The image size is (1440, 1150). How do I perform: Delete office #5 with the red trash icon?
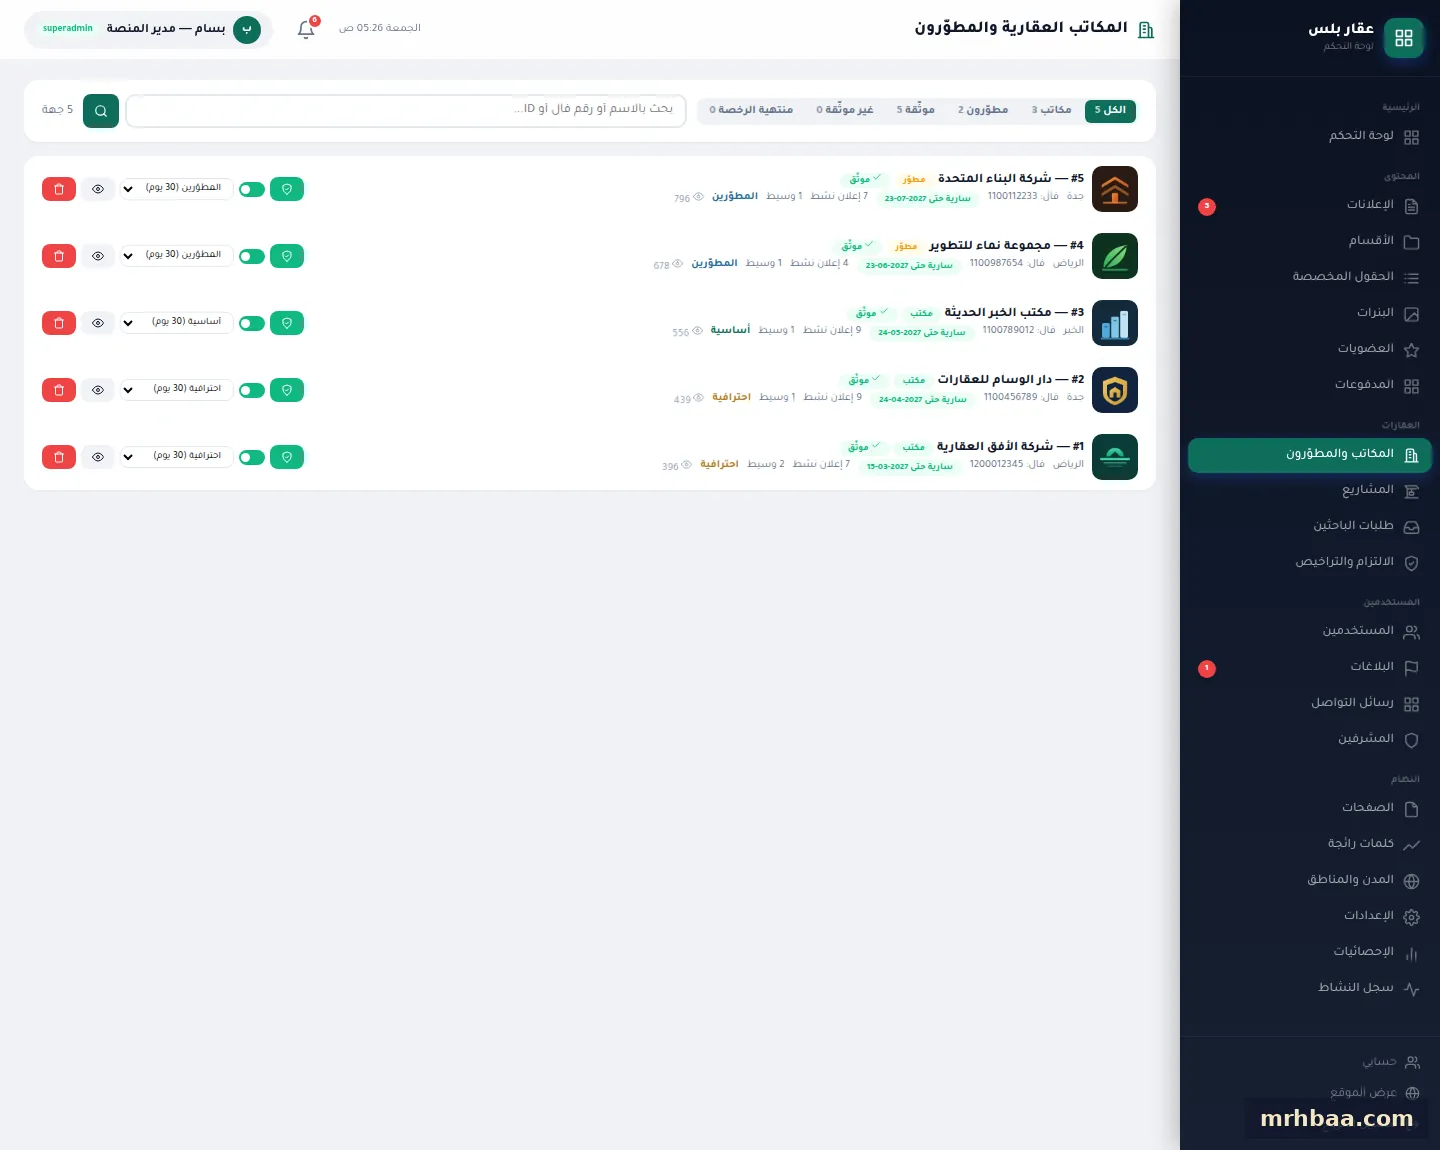59,189
